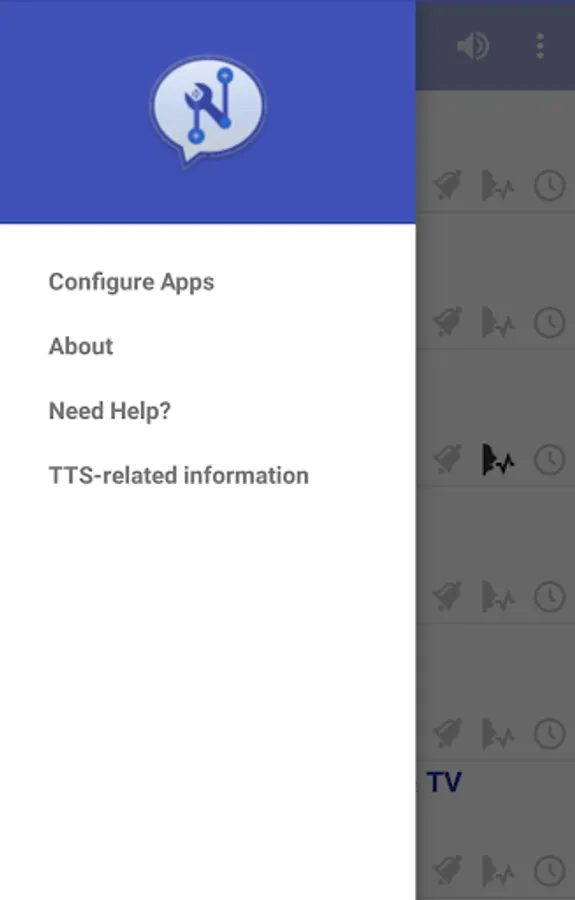Image resolution: width=575 pixels, height=900 pixels.
Task: Open Configure Apps in the drawer
Action: click(131, 282)
